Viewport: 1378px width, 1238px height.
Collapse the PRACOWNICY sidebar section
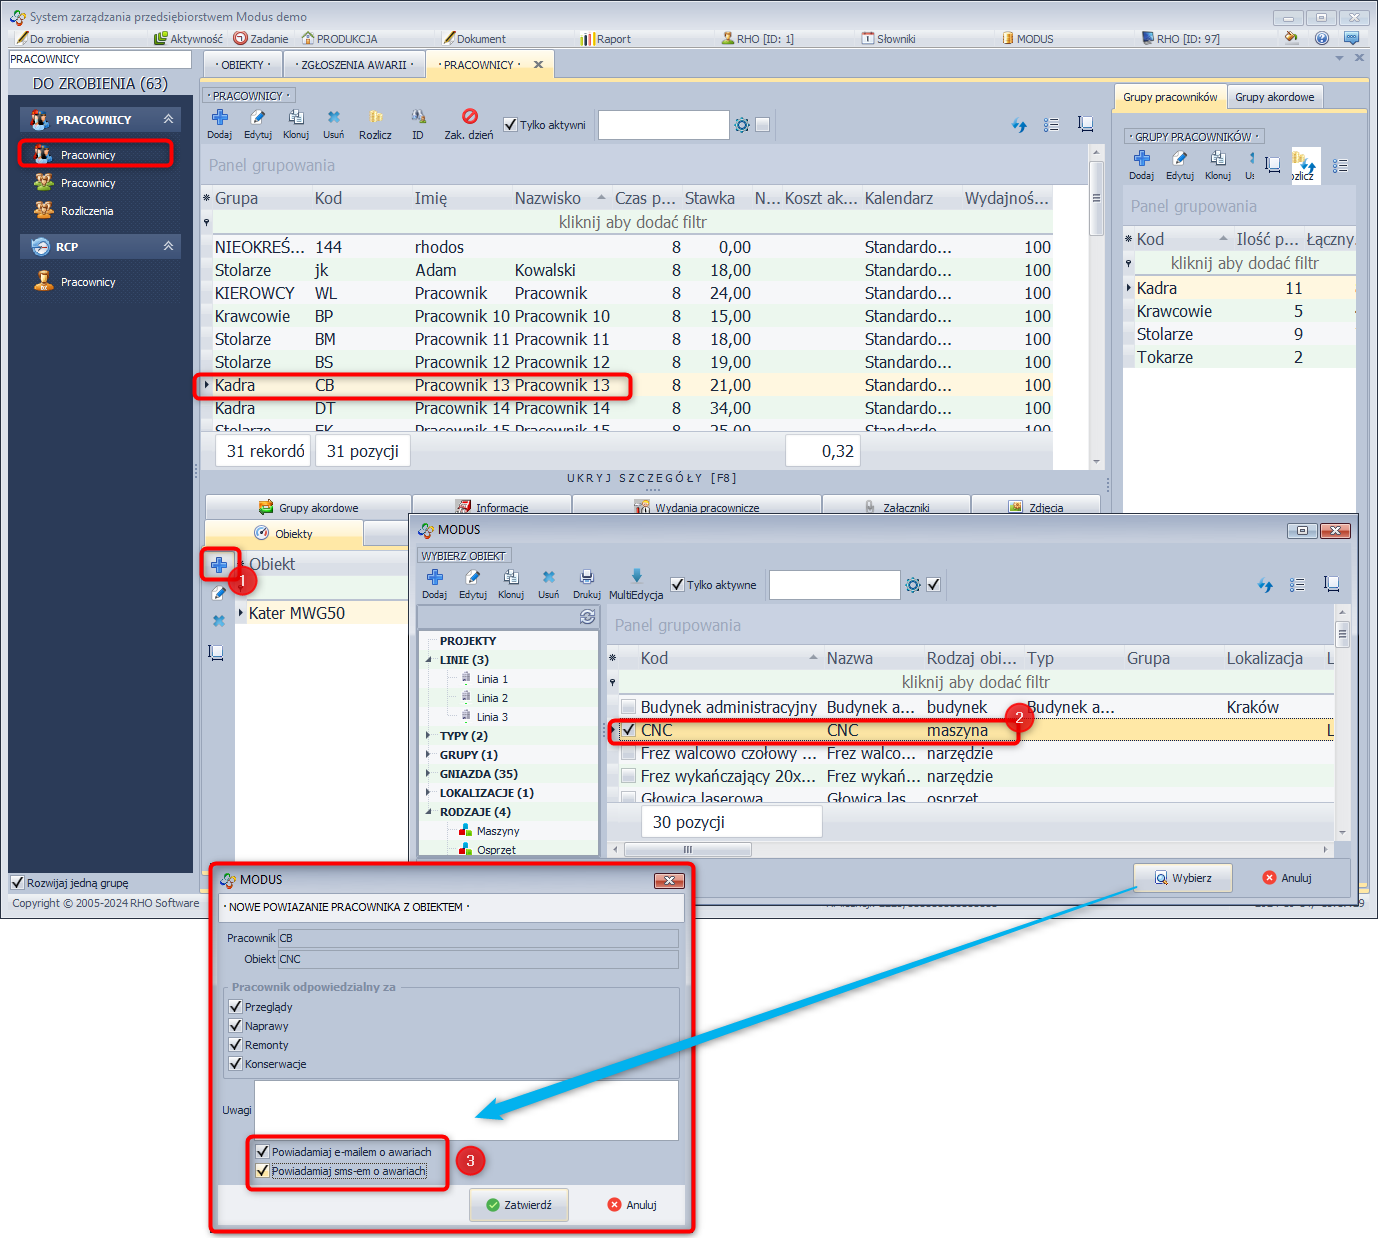pos(168,120)
